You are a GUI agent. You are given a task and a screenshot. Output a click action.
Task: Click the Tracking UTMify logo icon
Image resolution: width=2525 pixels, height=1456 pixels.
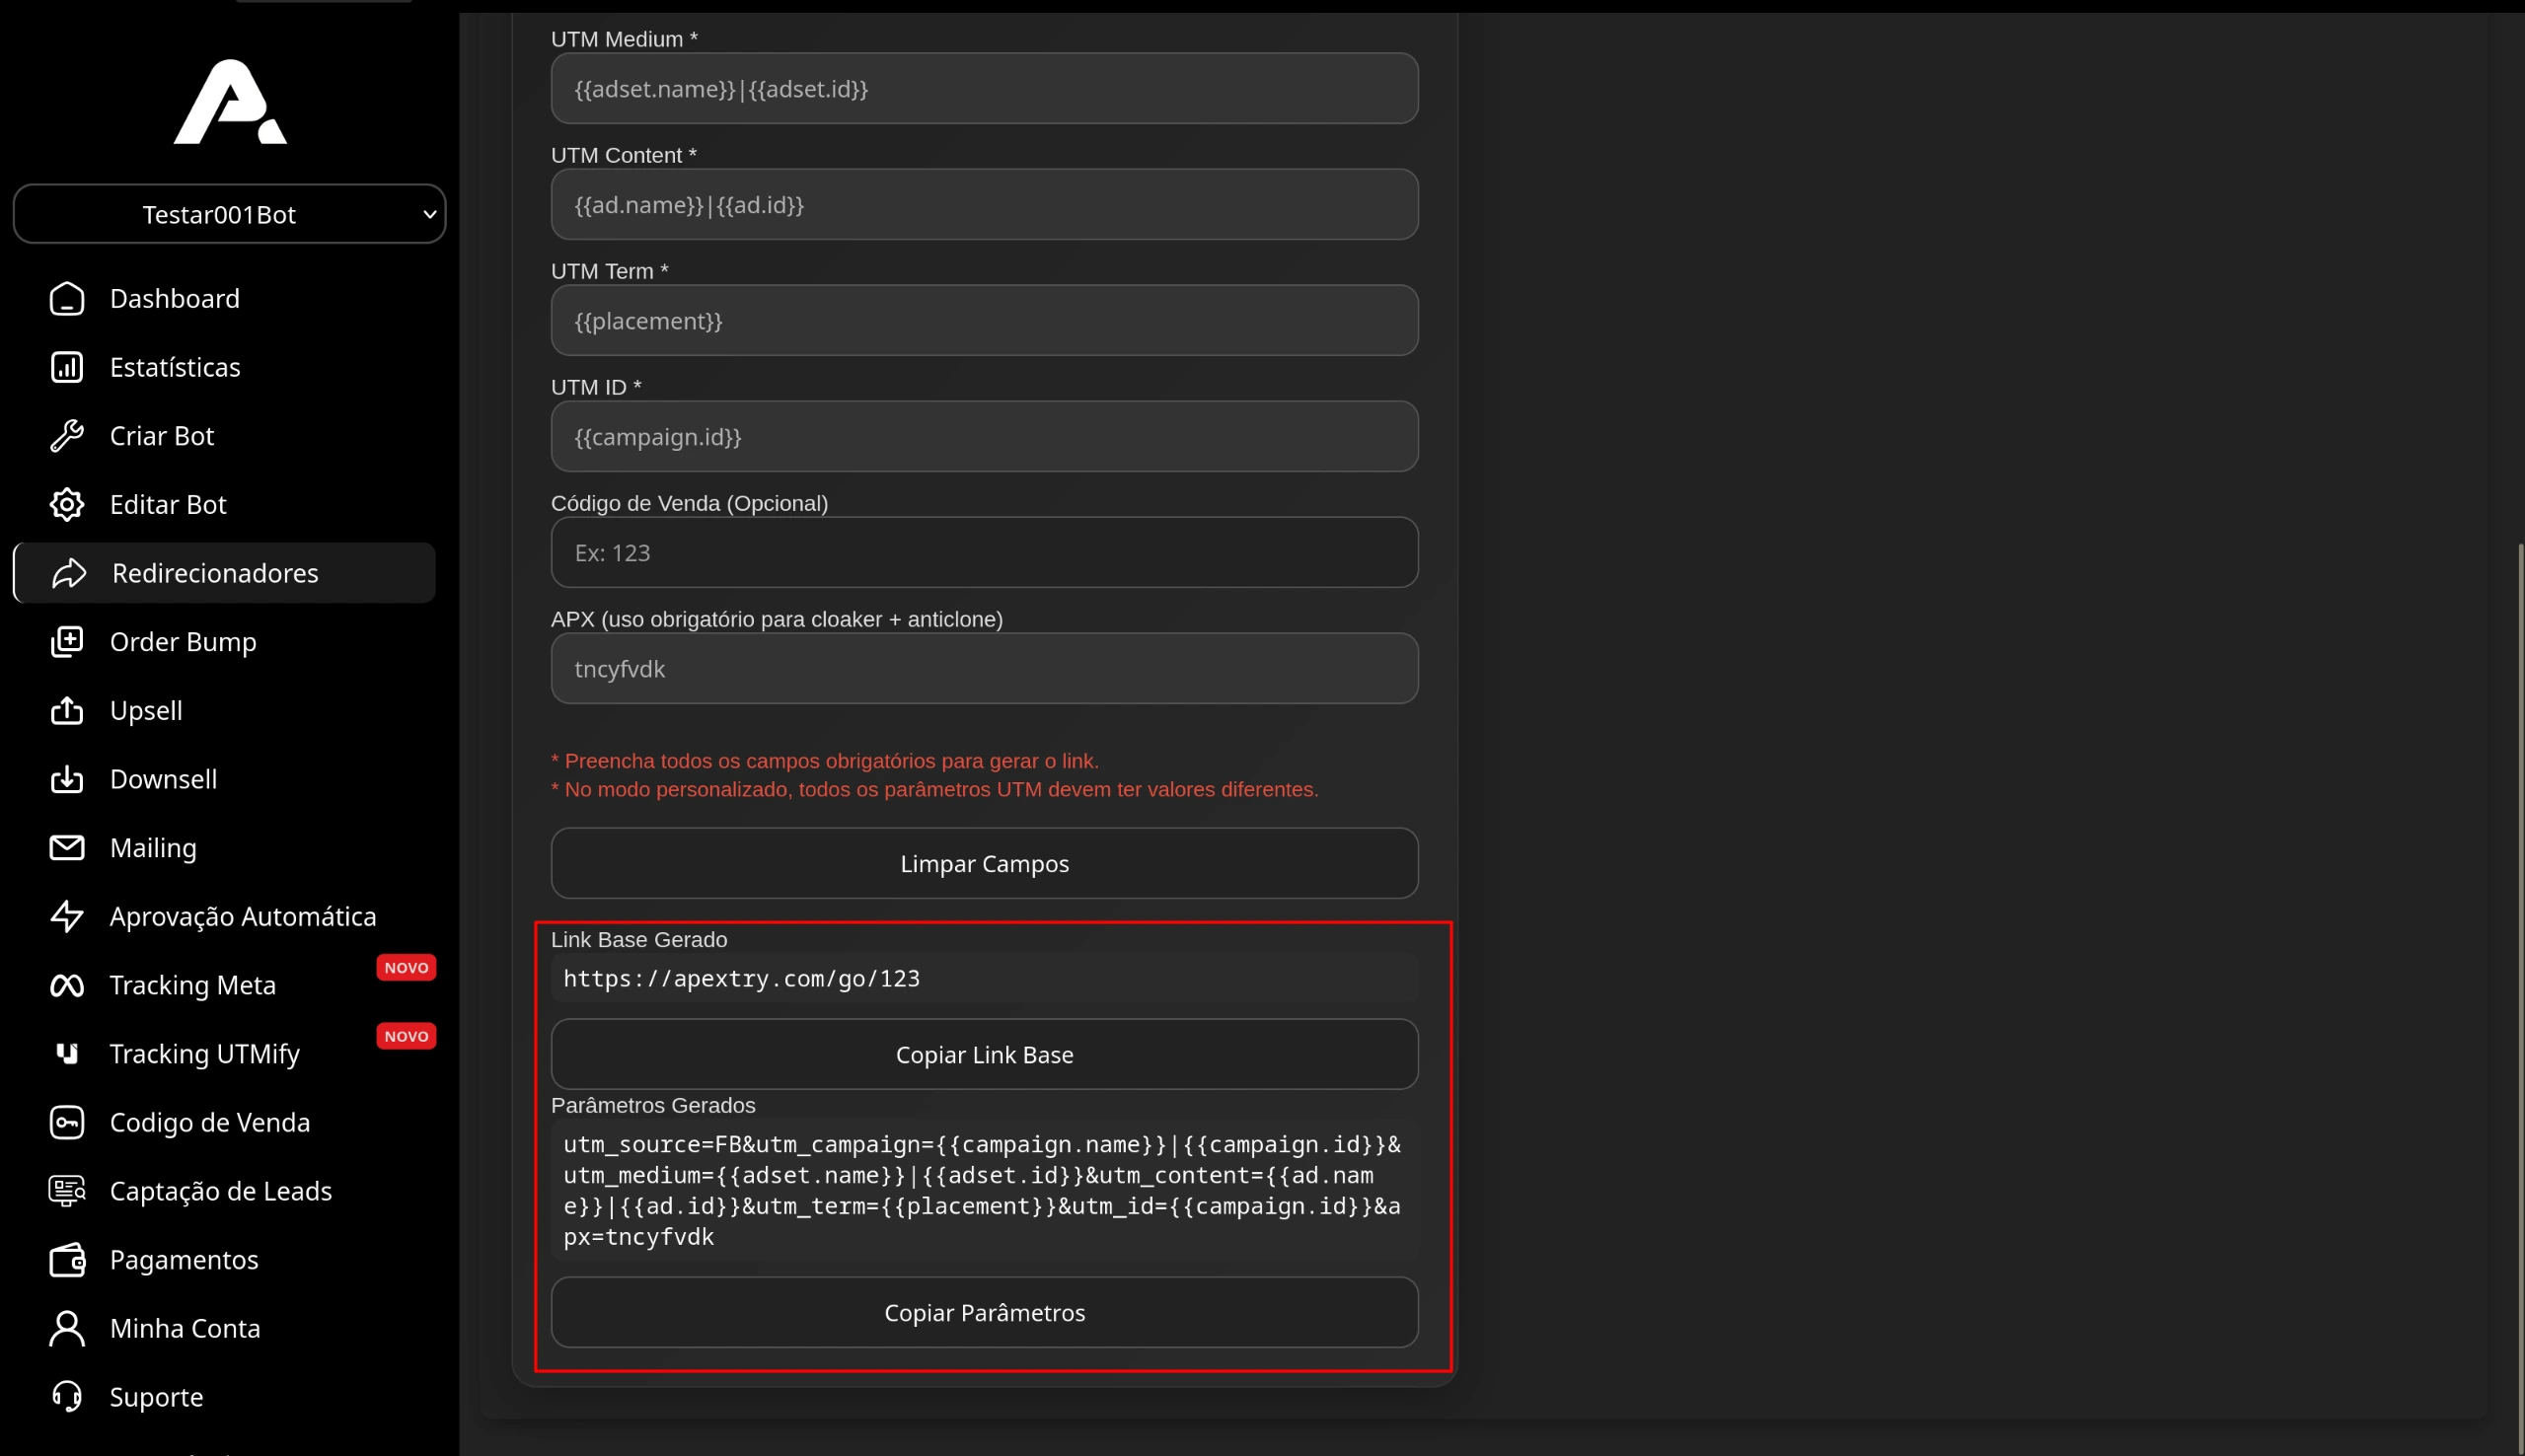67,1054
